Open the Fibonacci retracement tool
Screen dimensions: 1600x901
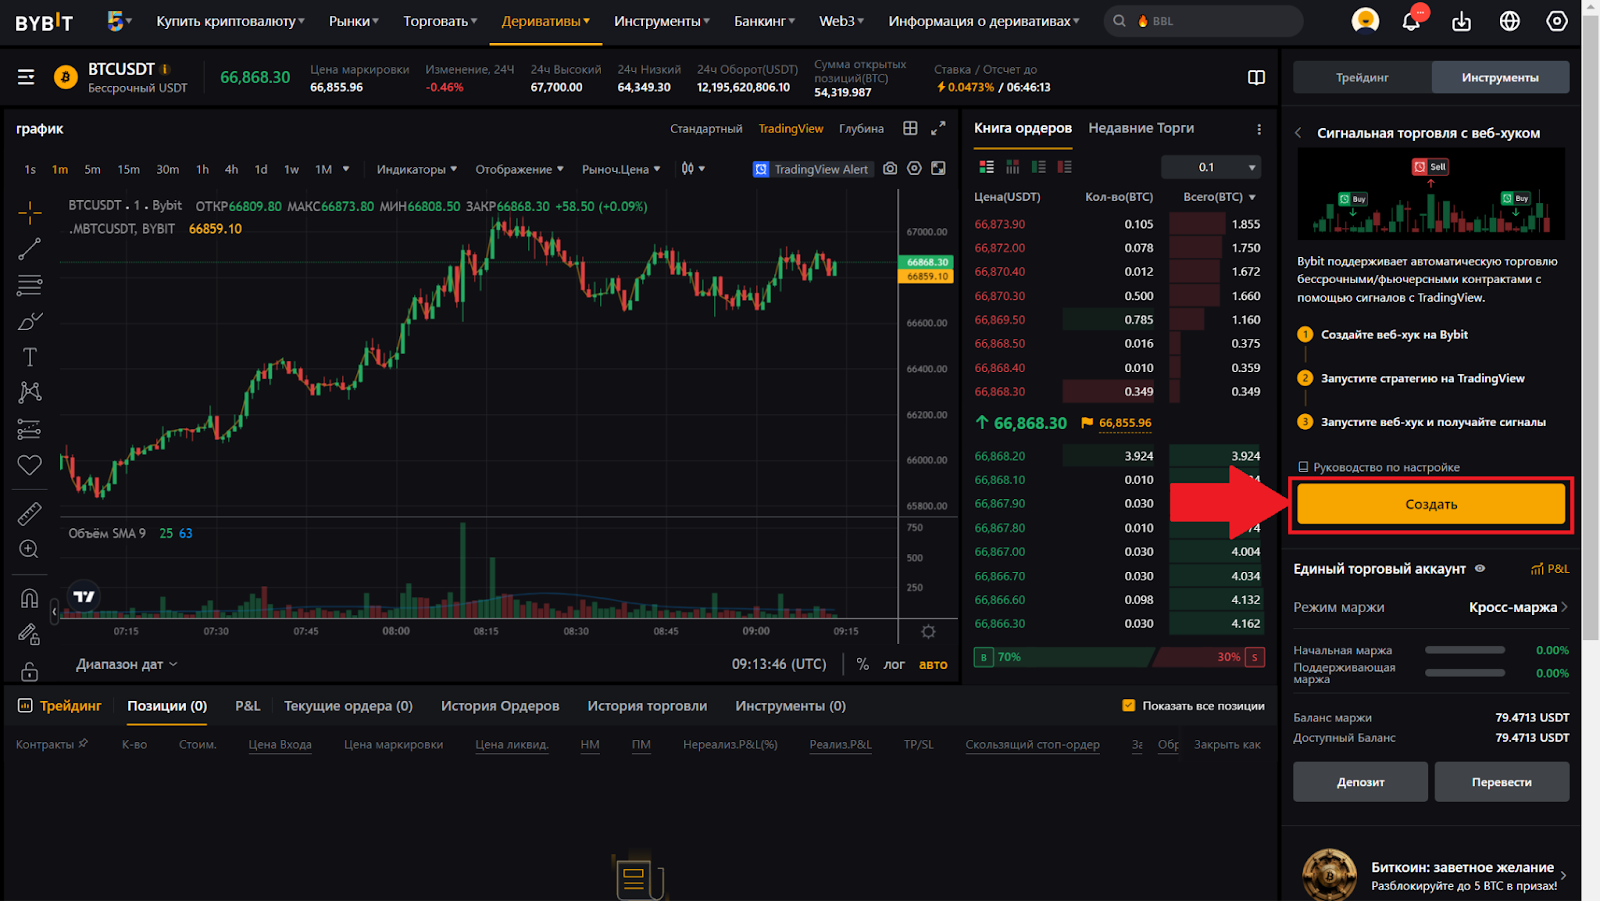(x=29, y=285)
